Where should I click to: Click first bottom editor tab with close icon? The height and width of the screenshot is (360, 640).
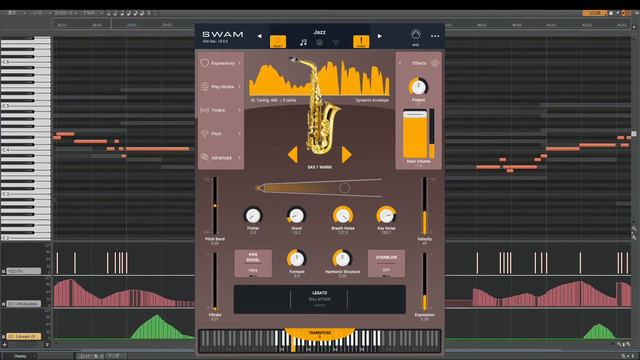coord(91,356)
